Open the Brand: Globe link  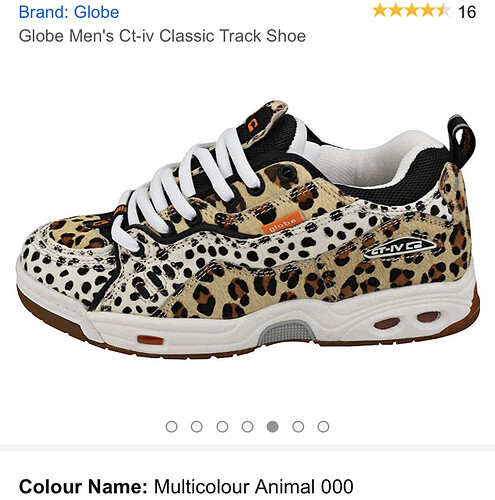69,12
